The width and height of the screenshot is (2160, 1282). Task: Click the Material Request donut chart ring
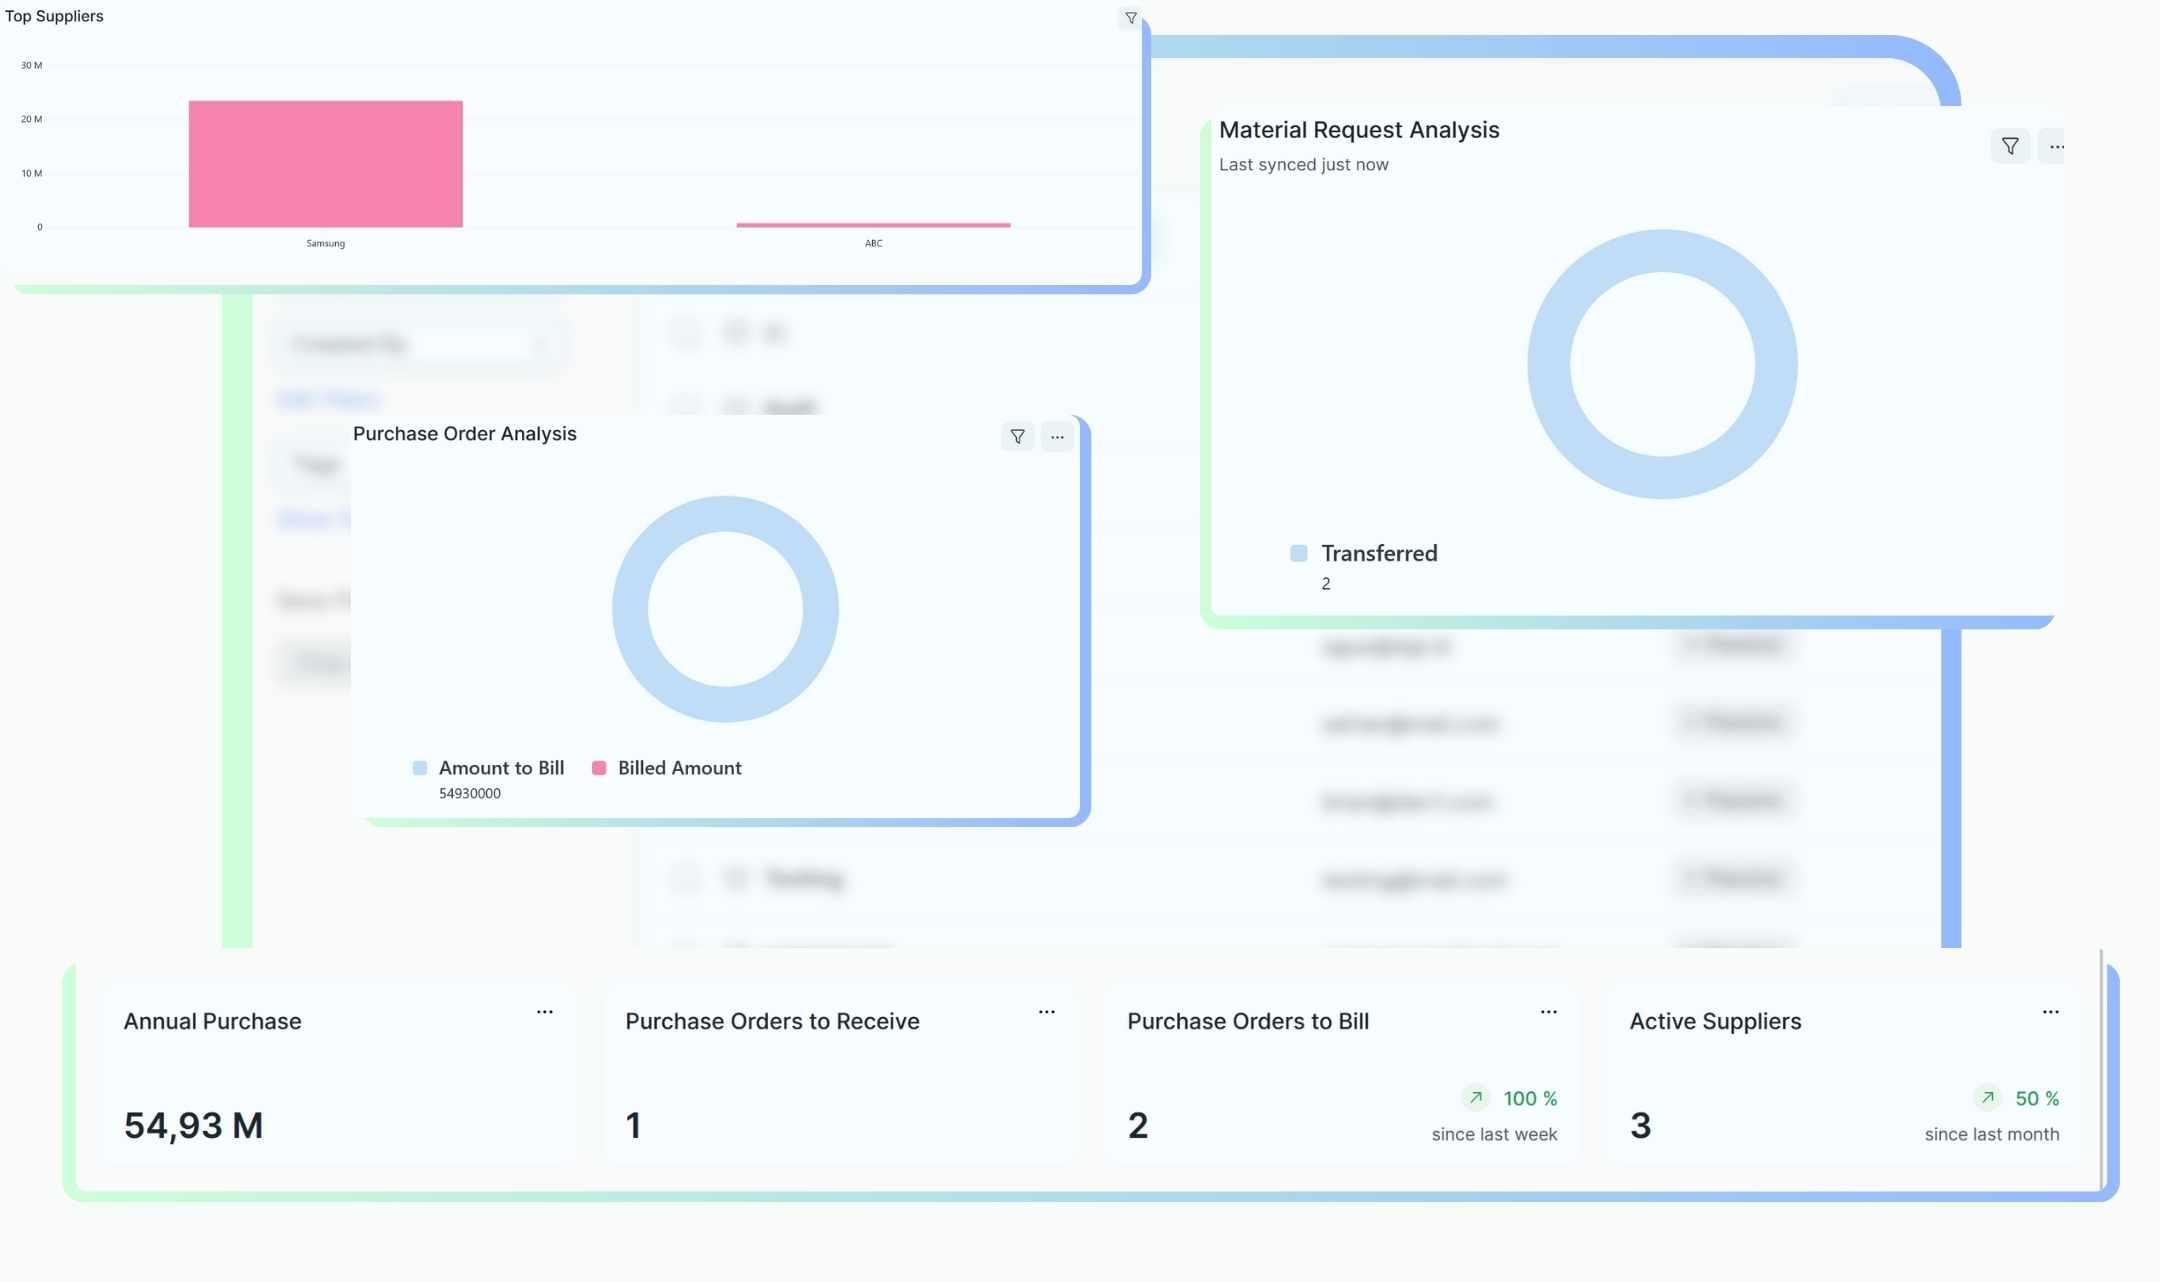tap(1549, 365)
